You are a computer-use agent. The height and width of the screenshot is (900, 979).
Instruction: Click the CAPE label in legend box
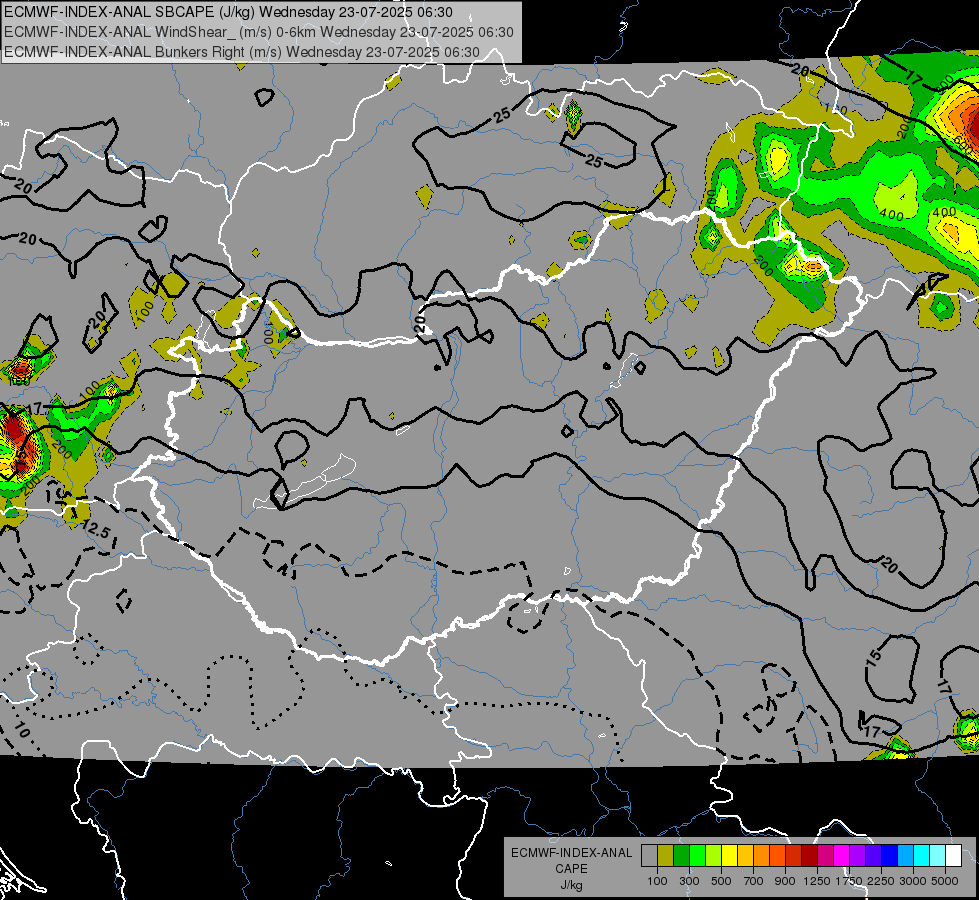pyautogui.click(x=571, y=869)
